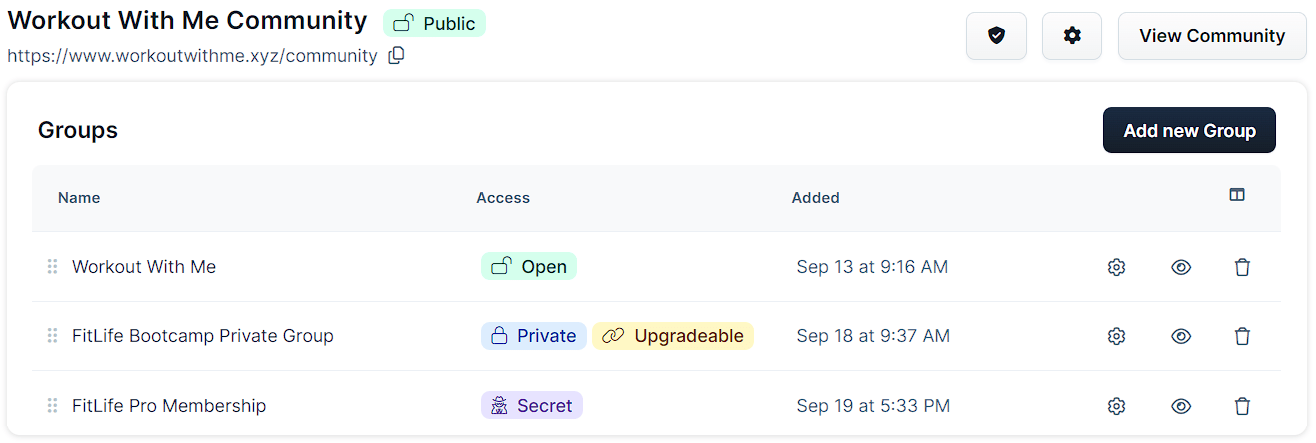Click the Added column header

815,198
